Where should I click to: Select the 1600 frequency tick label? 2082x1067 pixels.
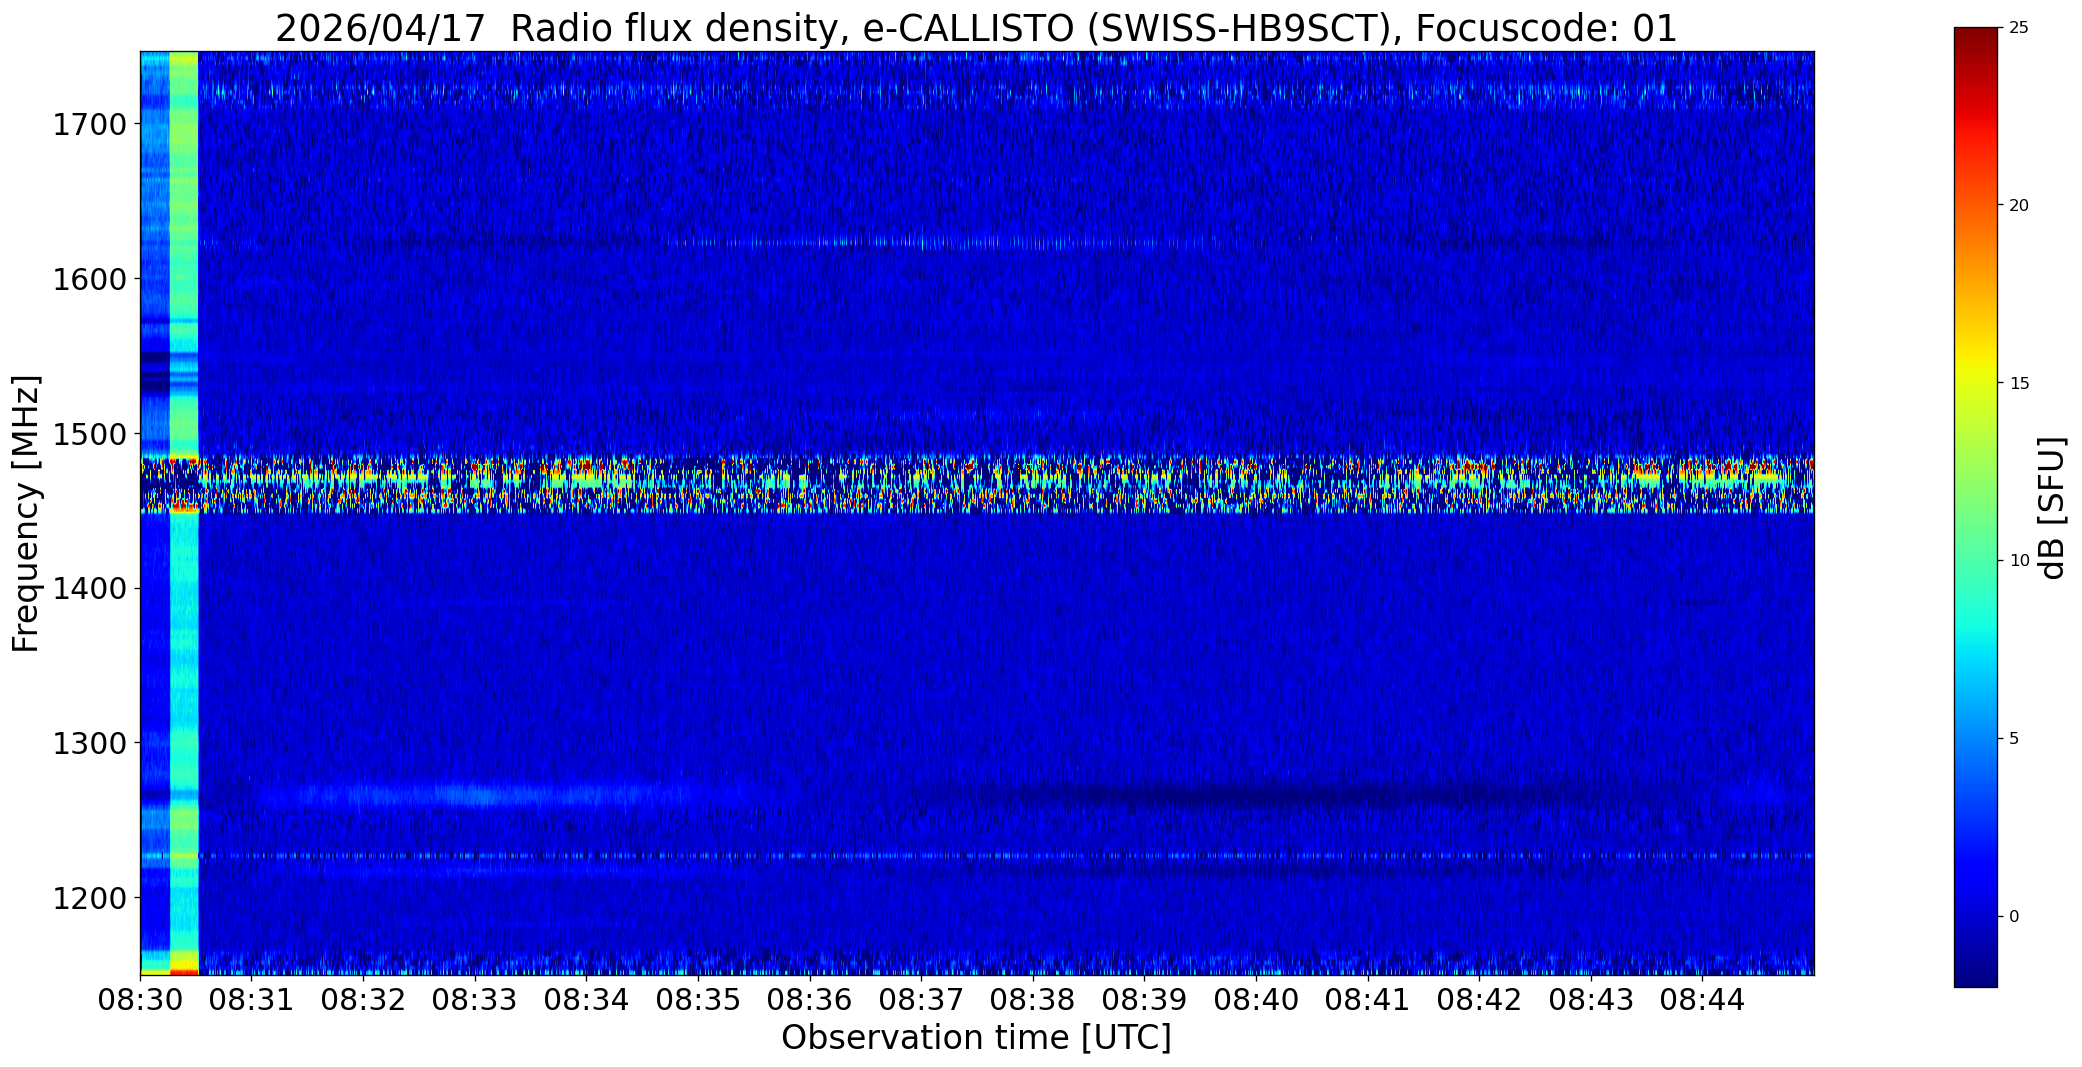(89, 279)
